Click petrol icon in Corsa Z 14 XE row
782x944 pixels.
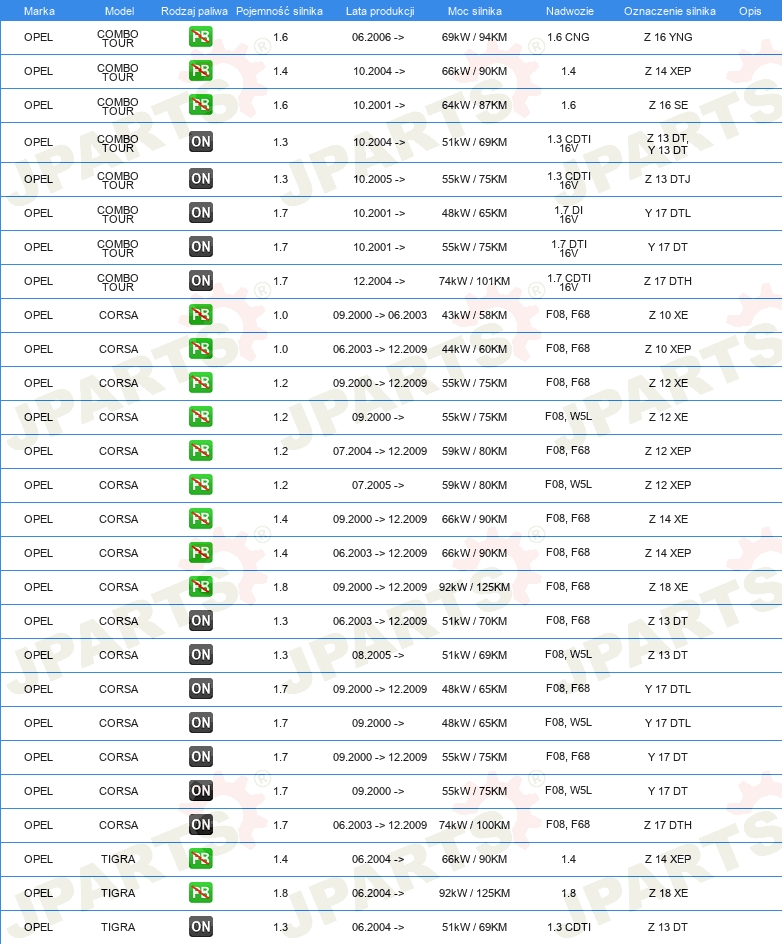pyautogui.click(x=200, y=519)
